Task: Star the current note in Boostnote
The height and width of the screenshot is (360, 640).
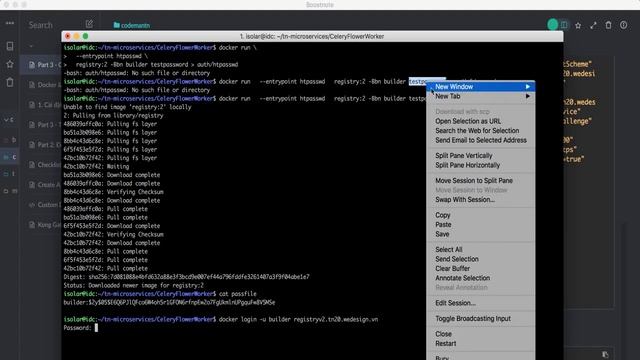Action: click(x=578, y=25)
